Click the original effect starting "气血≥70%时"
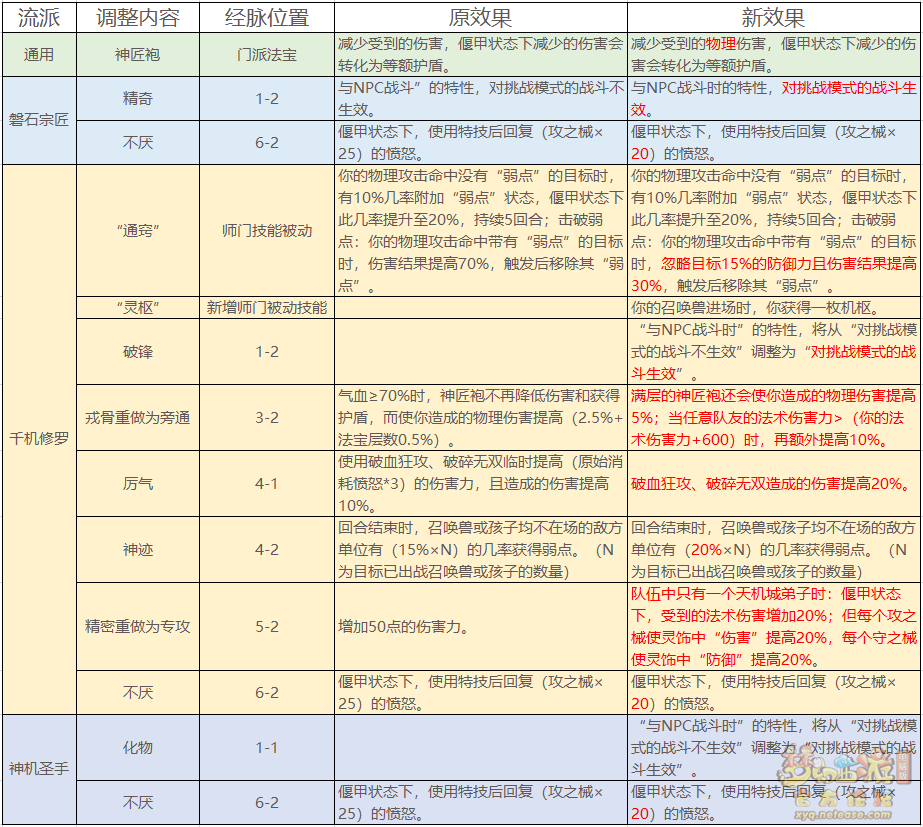Viewport: 923px width, 827px height. (480, 417)
